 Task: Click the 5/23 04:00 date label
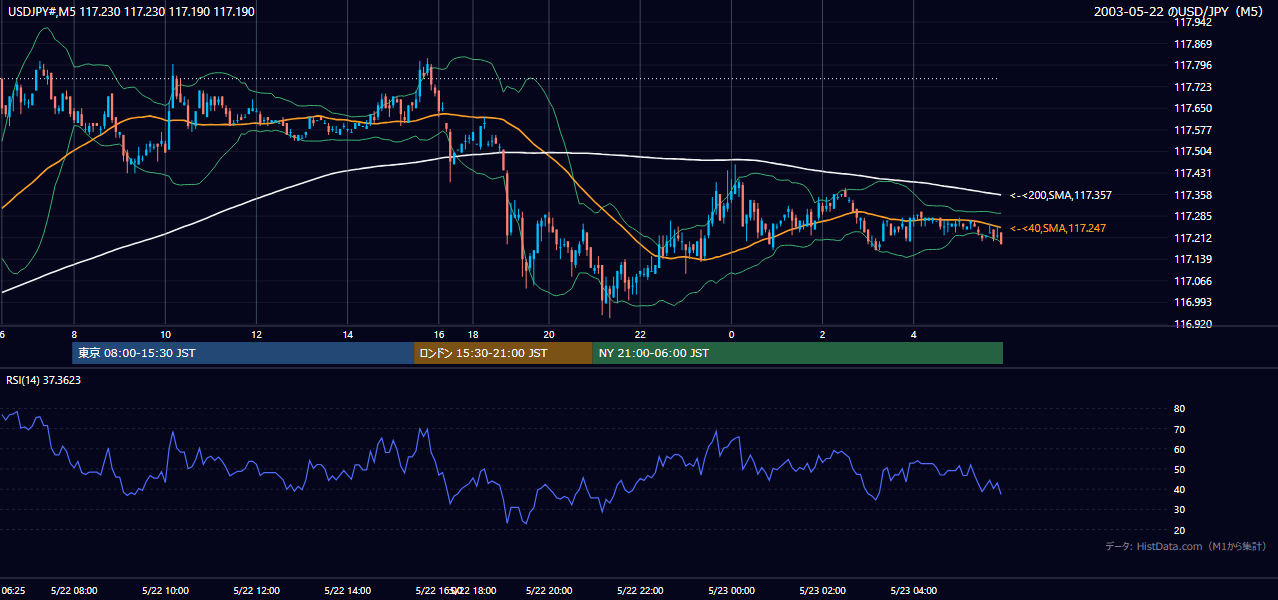click(914, 591)
